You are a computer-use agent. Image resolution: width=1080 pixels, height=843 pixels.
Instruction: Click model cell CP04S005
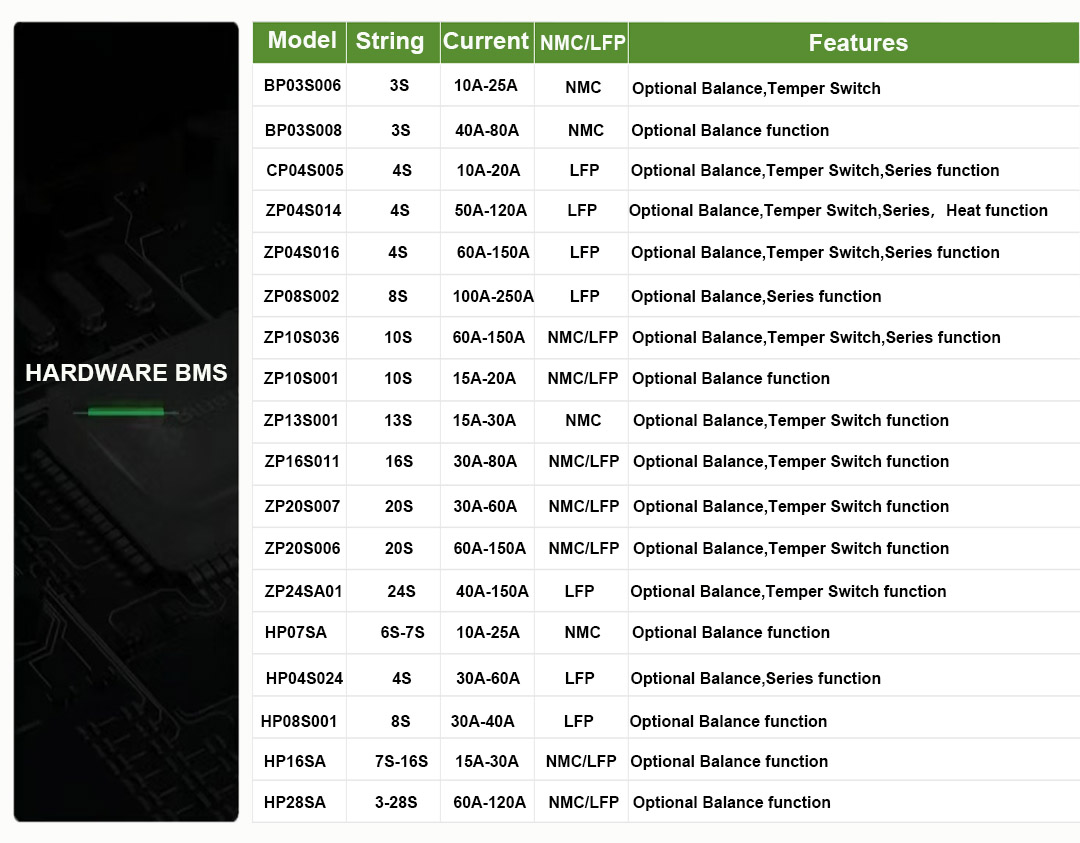304,170
